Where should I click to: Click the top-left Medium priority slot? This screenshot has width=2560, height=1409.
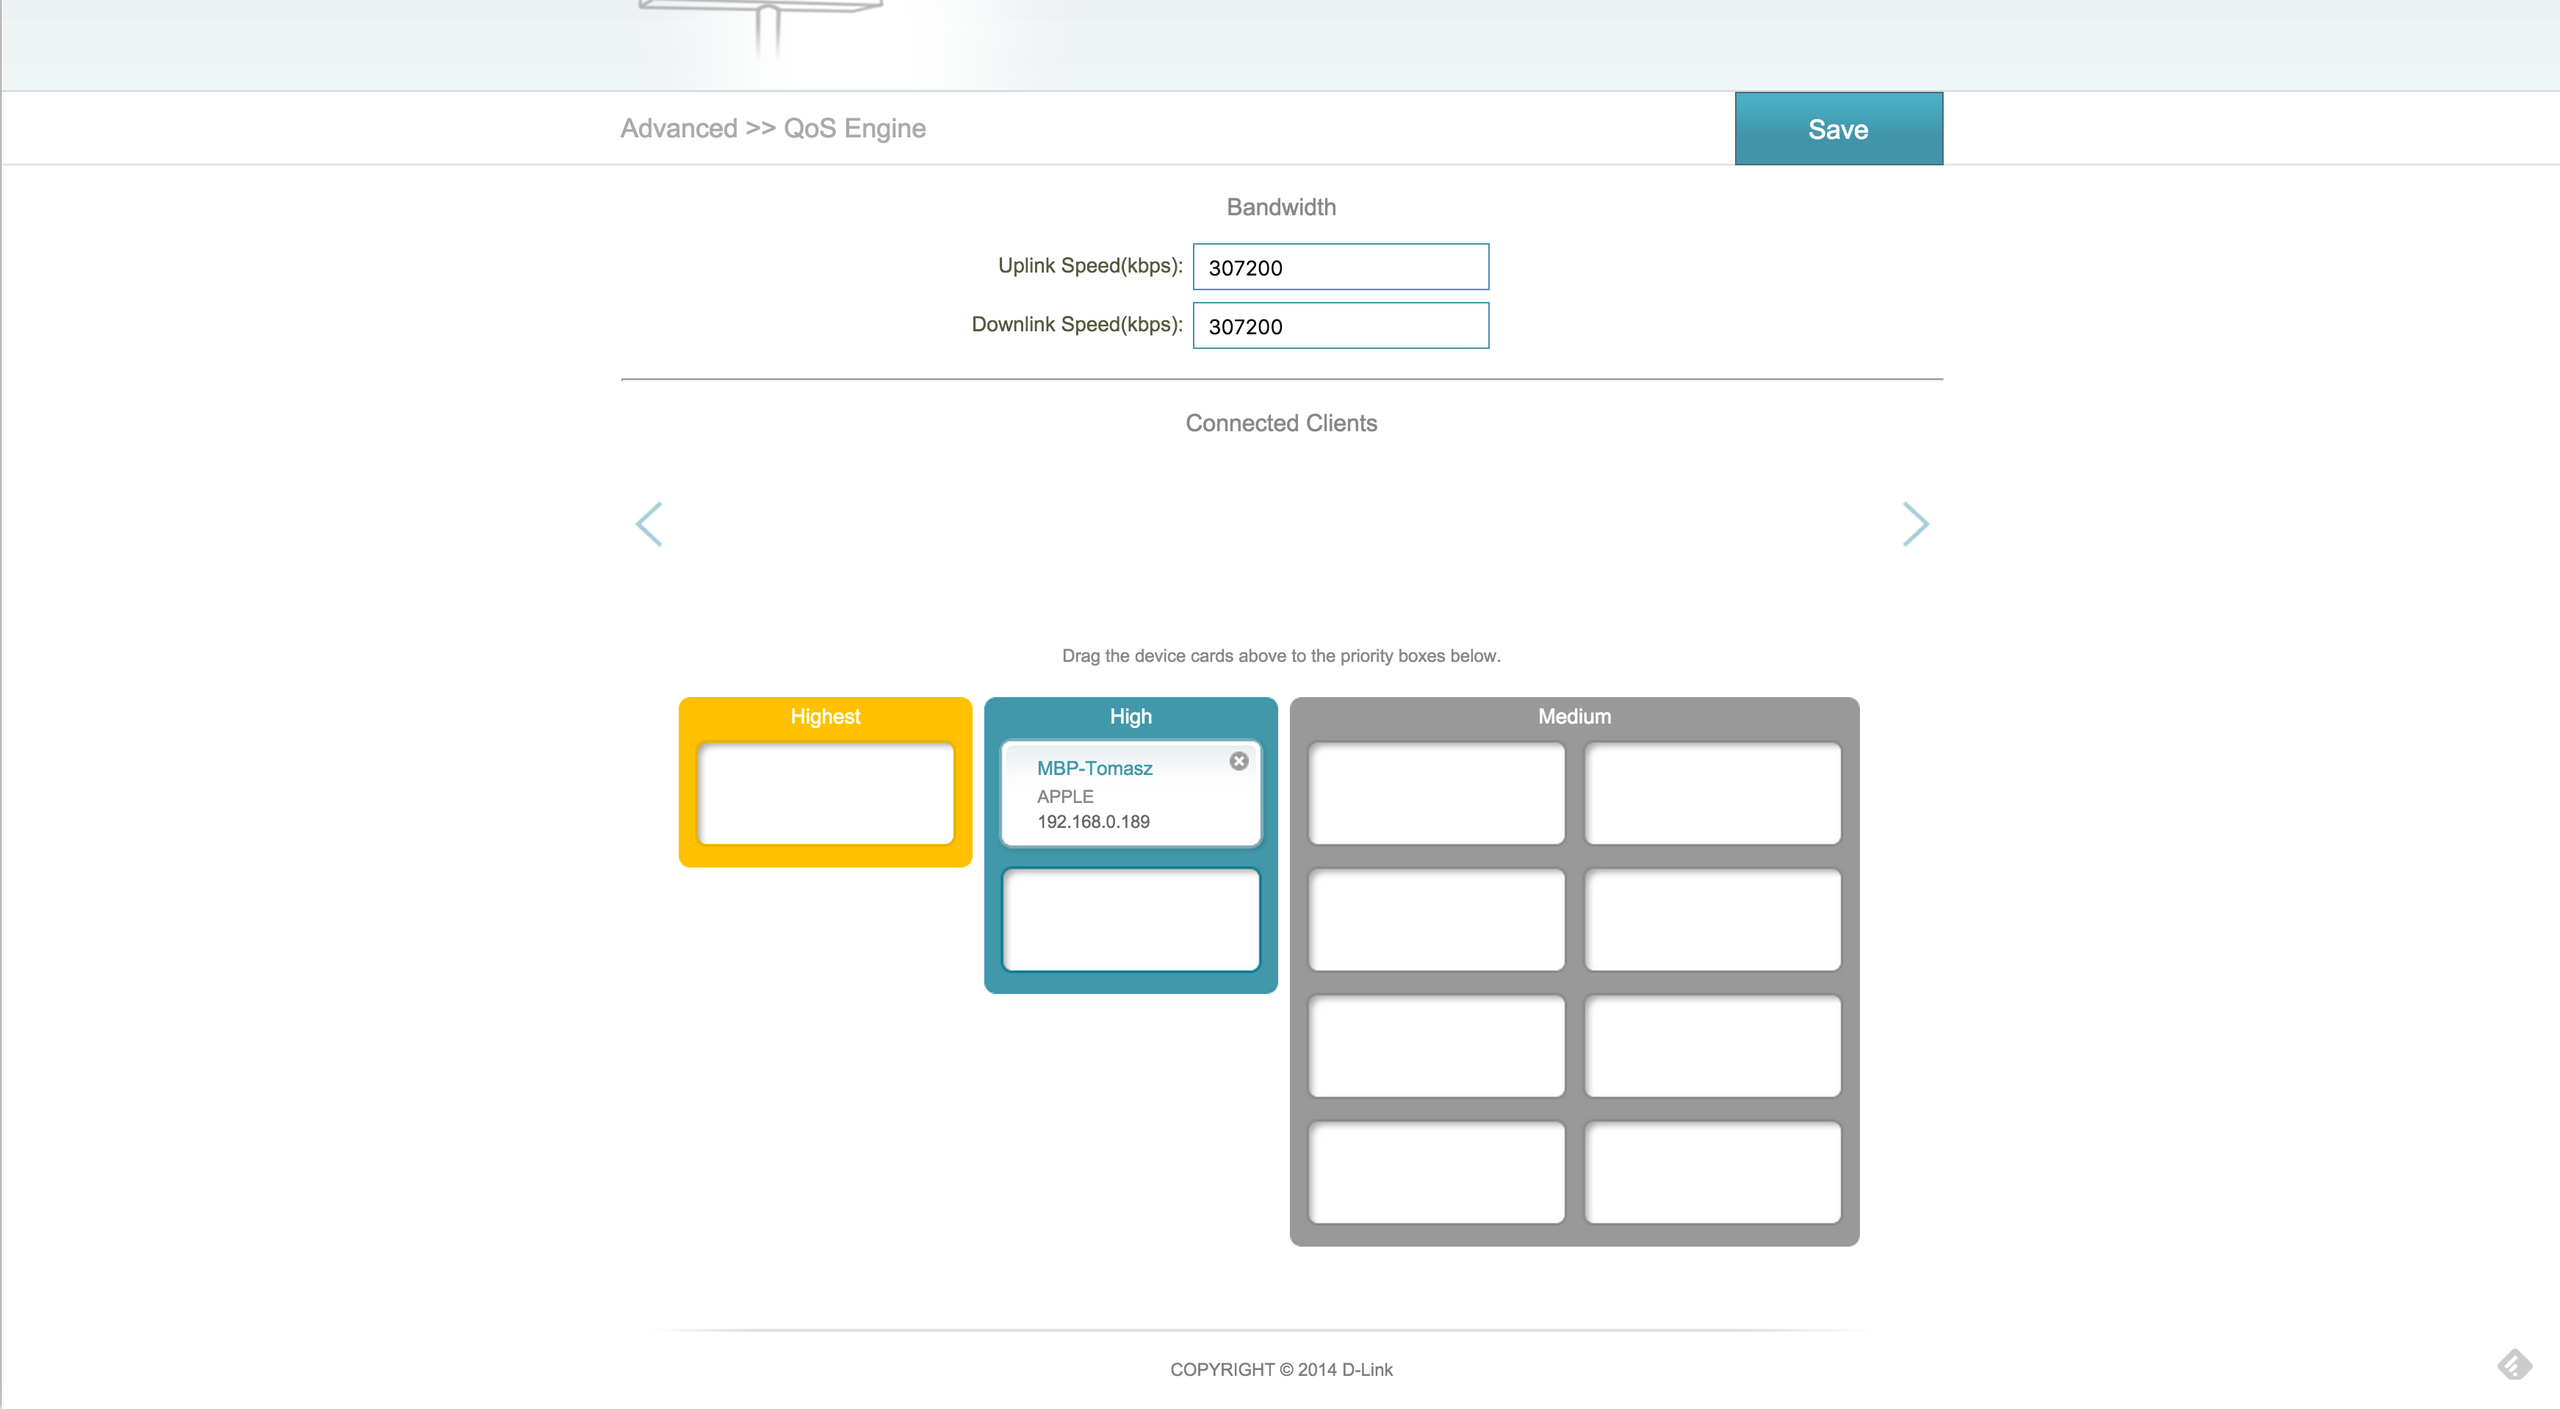tap(1436, 793)
